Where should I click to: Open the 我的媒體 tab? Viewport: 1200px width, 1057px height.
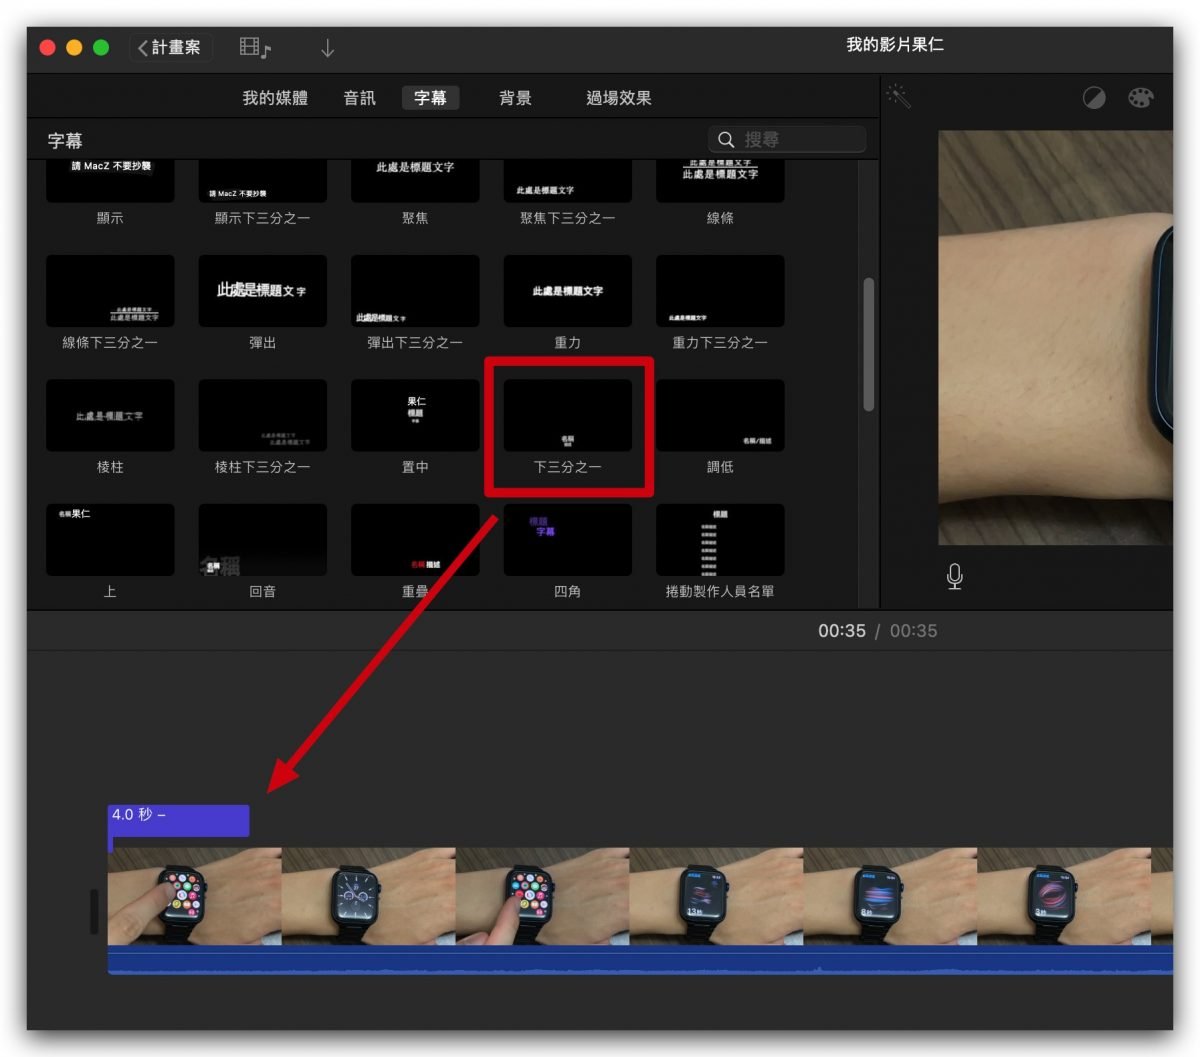[275, 98]
